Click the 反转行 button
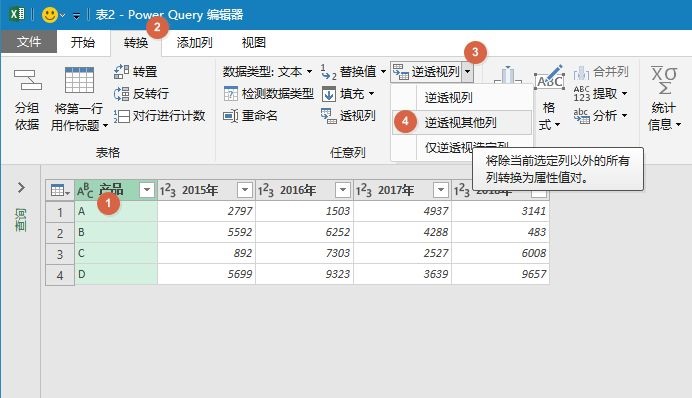The height and width of the screenshot is (398, 692). click(x=141, y=94)
